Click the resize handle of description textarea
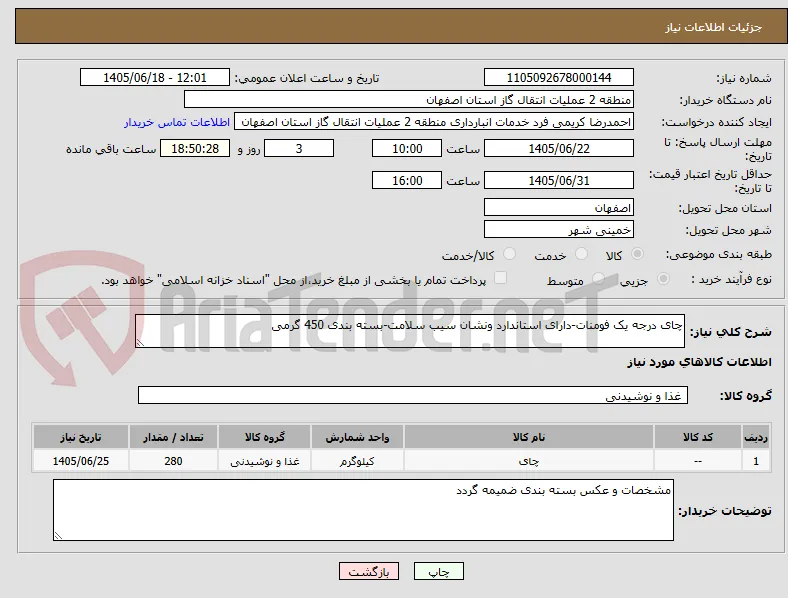Screen dimensions: 788x598 tap(140, 343)
